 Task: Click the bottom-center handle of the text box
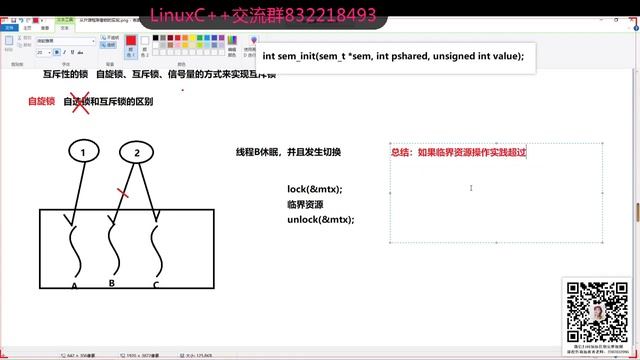496,243
